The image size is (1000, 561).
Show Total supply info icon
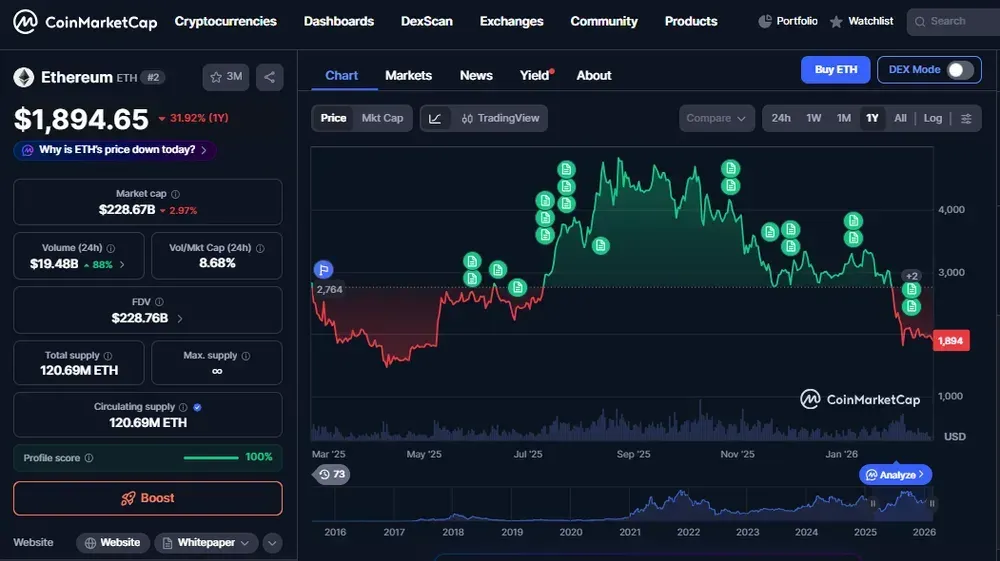pyautogui.click(x=108, y=356)
